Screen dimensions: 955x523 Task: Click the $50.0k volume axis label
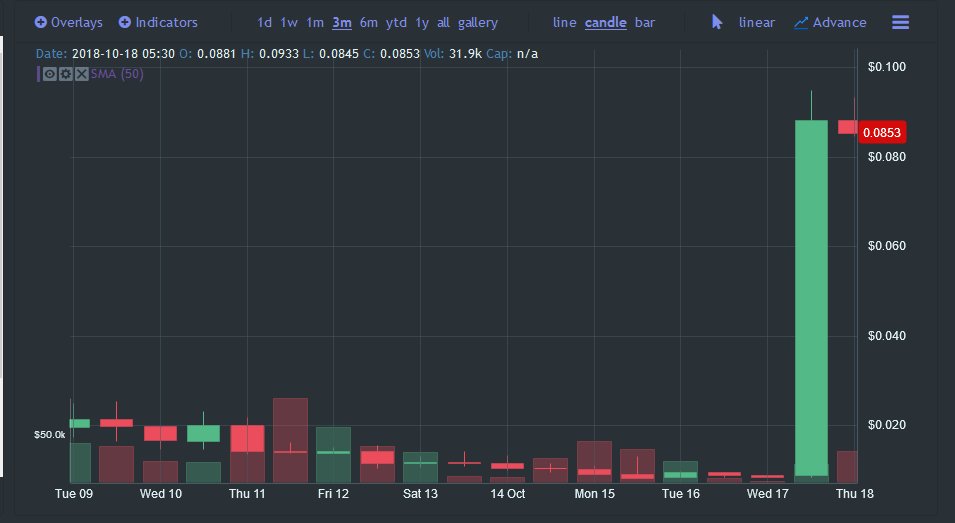49,435
